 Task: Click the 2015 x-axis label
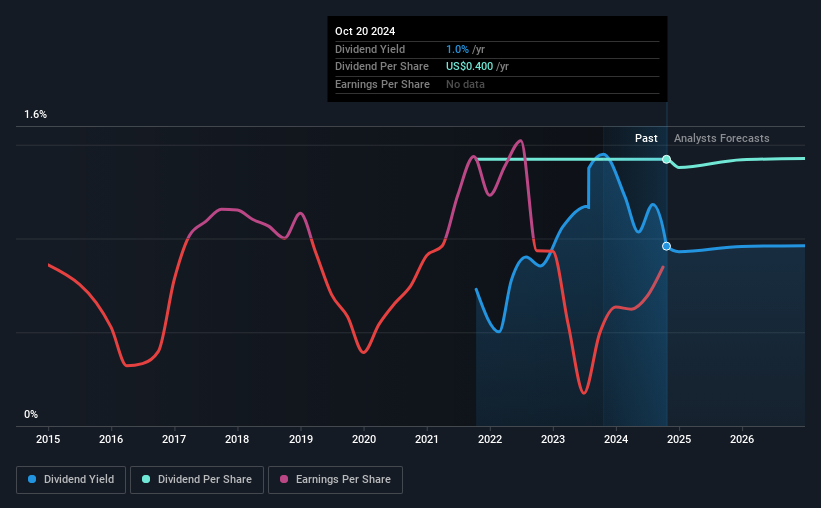[48, 439]
